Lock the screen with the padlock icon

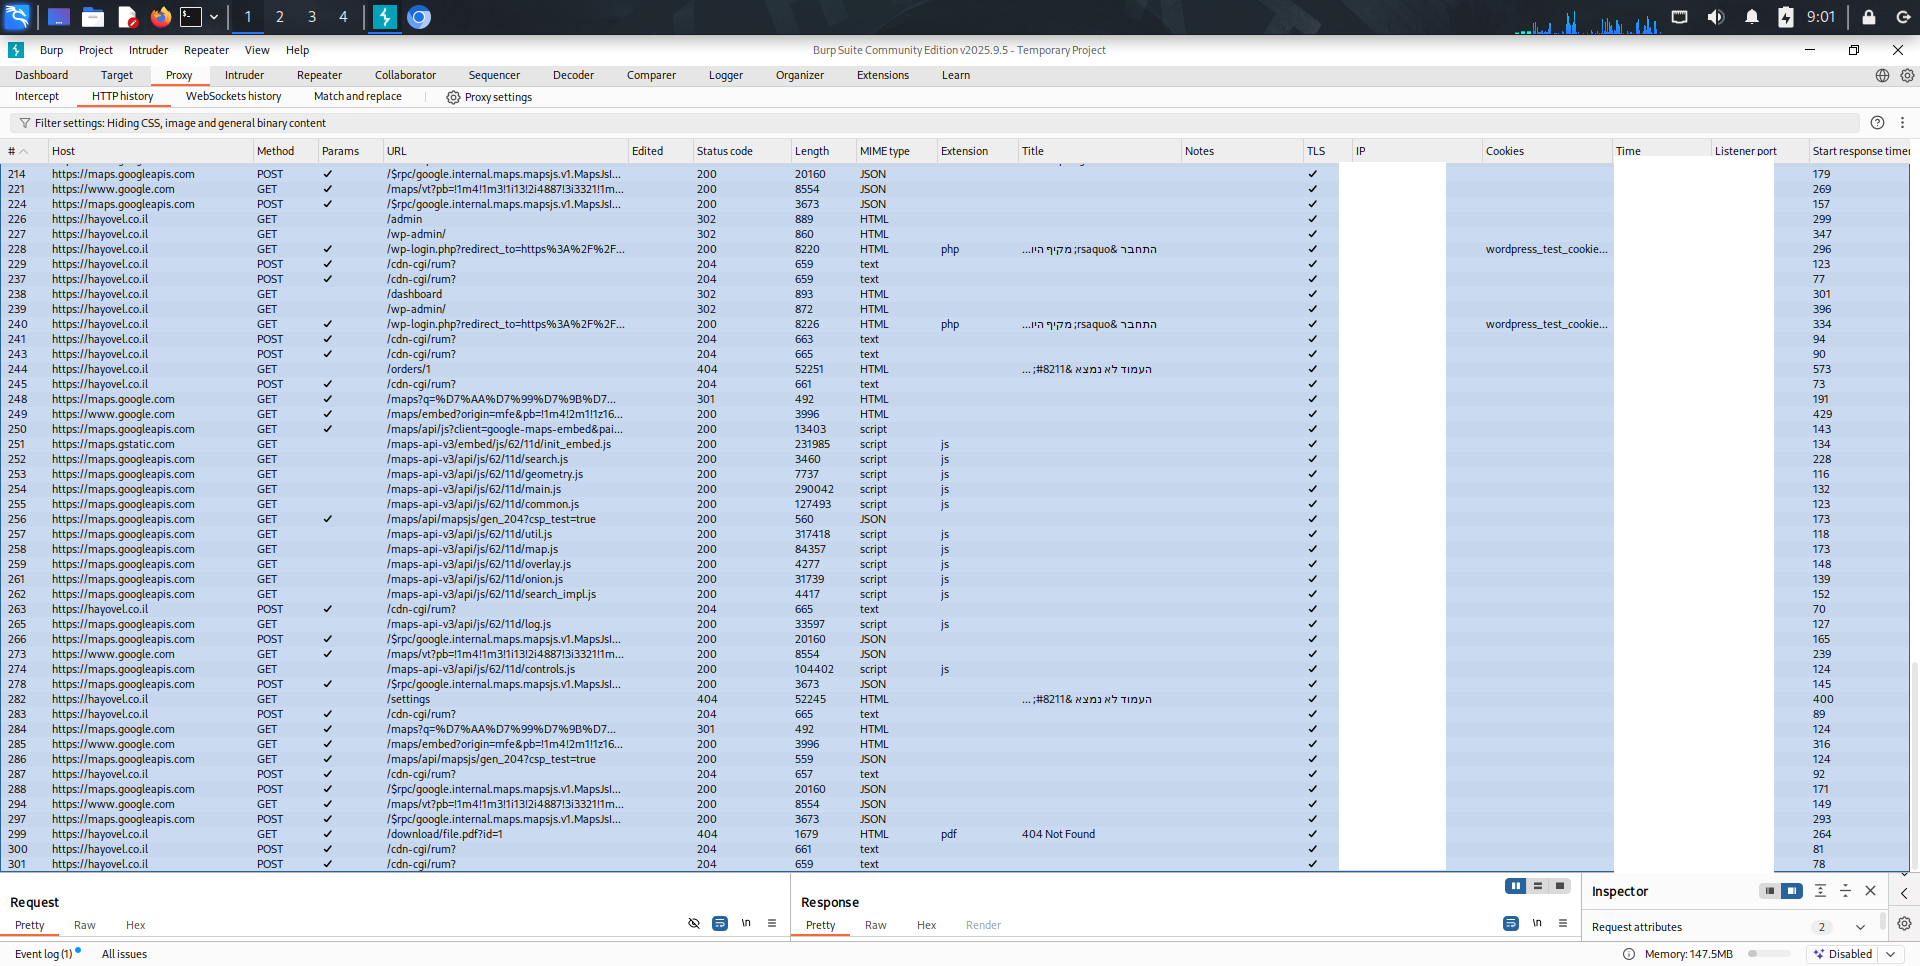pyautogui.click(x=1868, y=17)
